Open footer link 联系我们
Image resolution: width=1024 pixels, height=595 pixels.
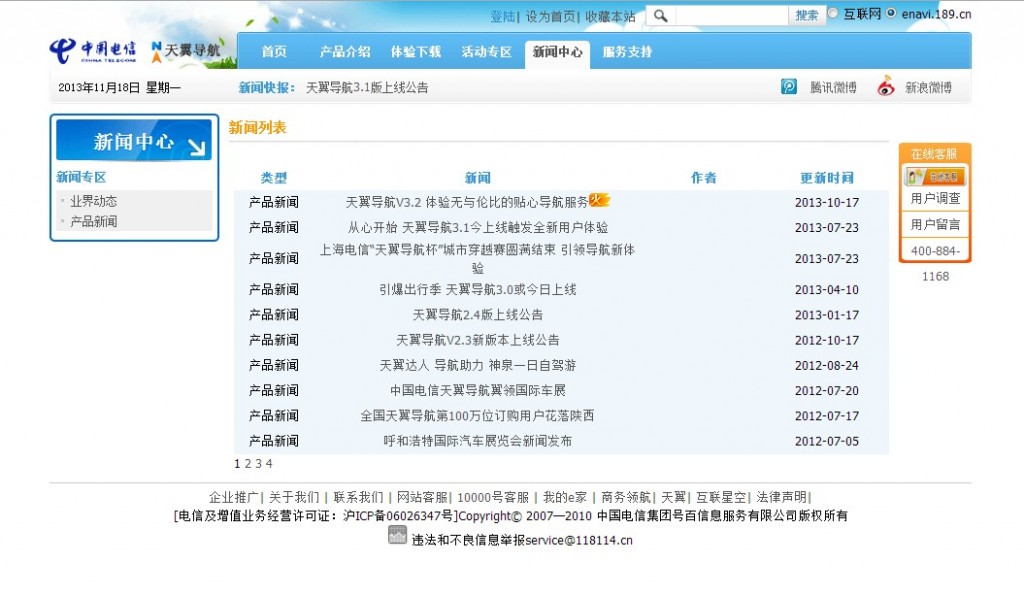point(358,498)
